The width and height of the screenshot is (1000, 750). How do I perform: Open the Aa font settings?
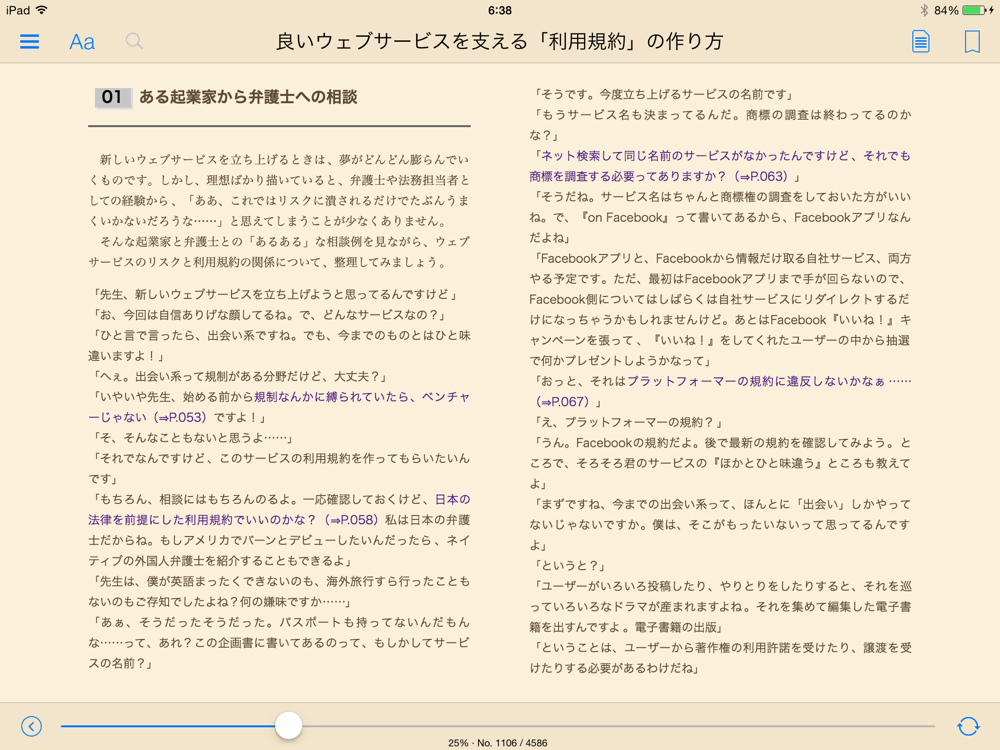(82, 42)
